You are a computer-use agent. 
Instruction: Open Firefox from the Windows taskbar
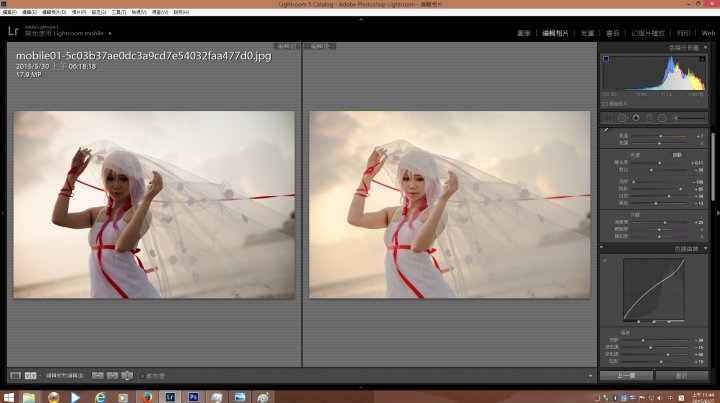[146, 397]
